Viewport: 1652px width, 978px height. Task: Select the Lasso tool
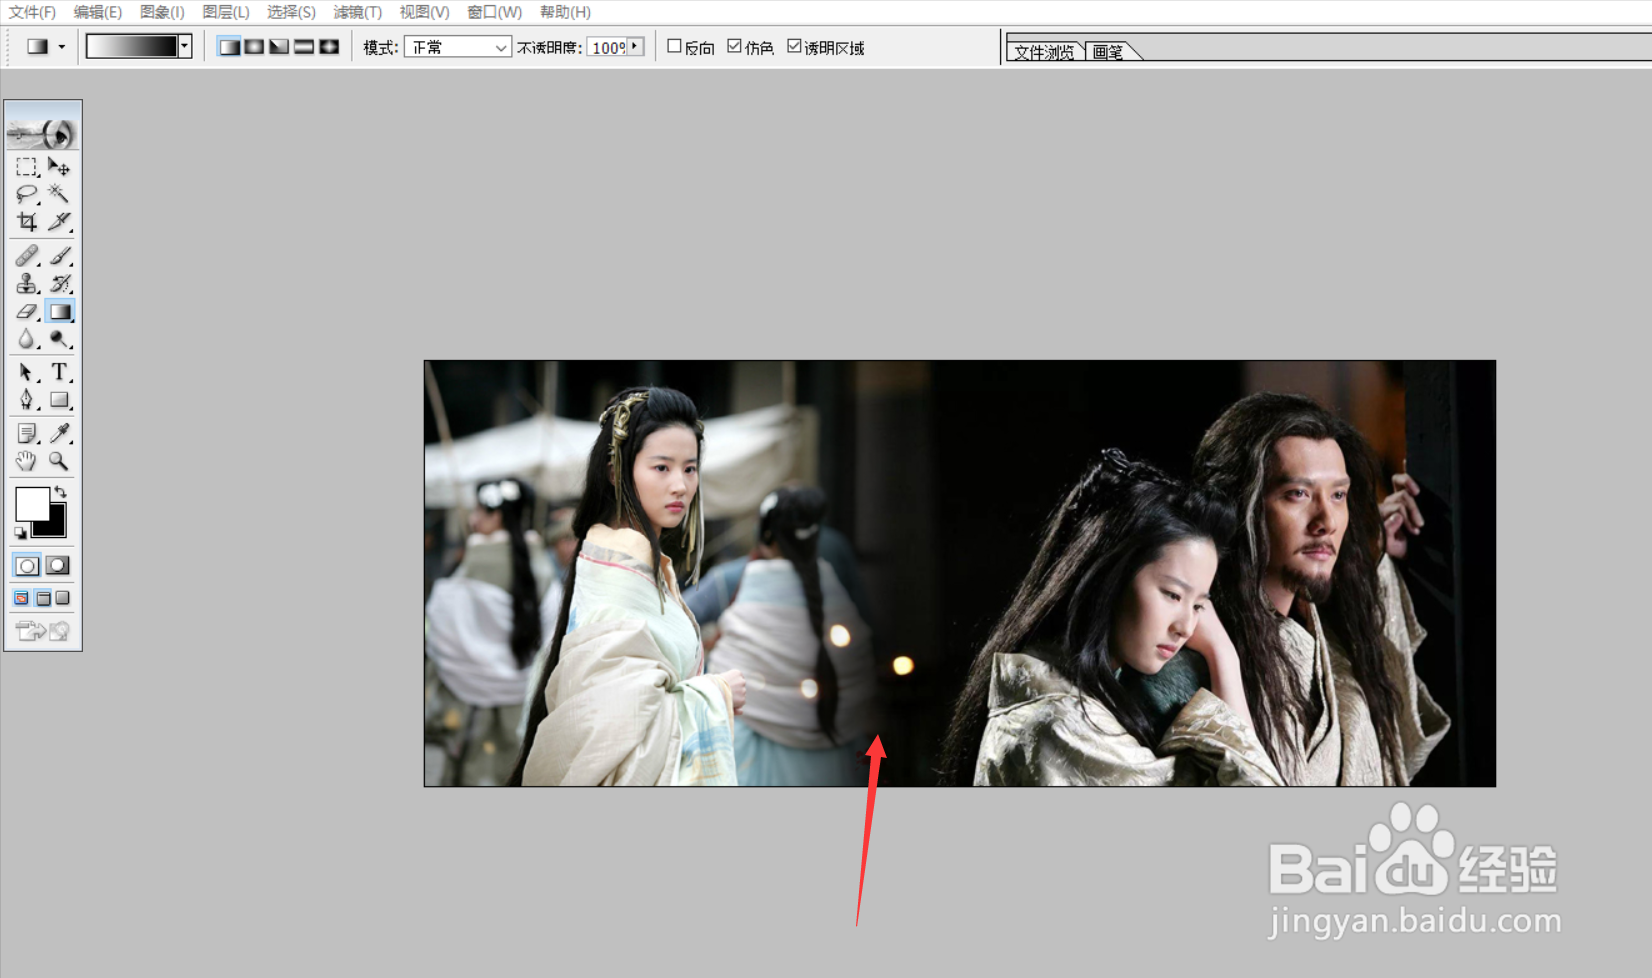(x=27, y=194)
